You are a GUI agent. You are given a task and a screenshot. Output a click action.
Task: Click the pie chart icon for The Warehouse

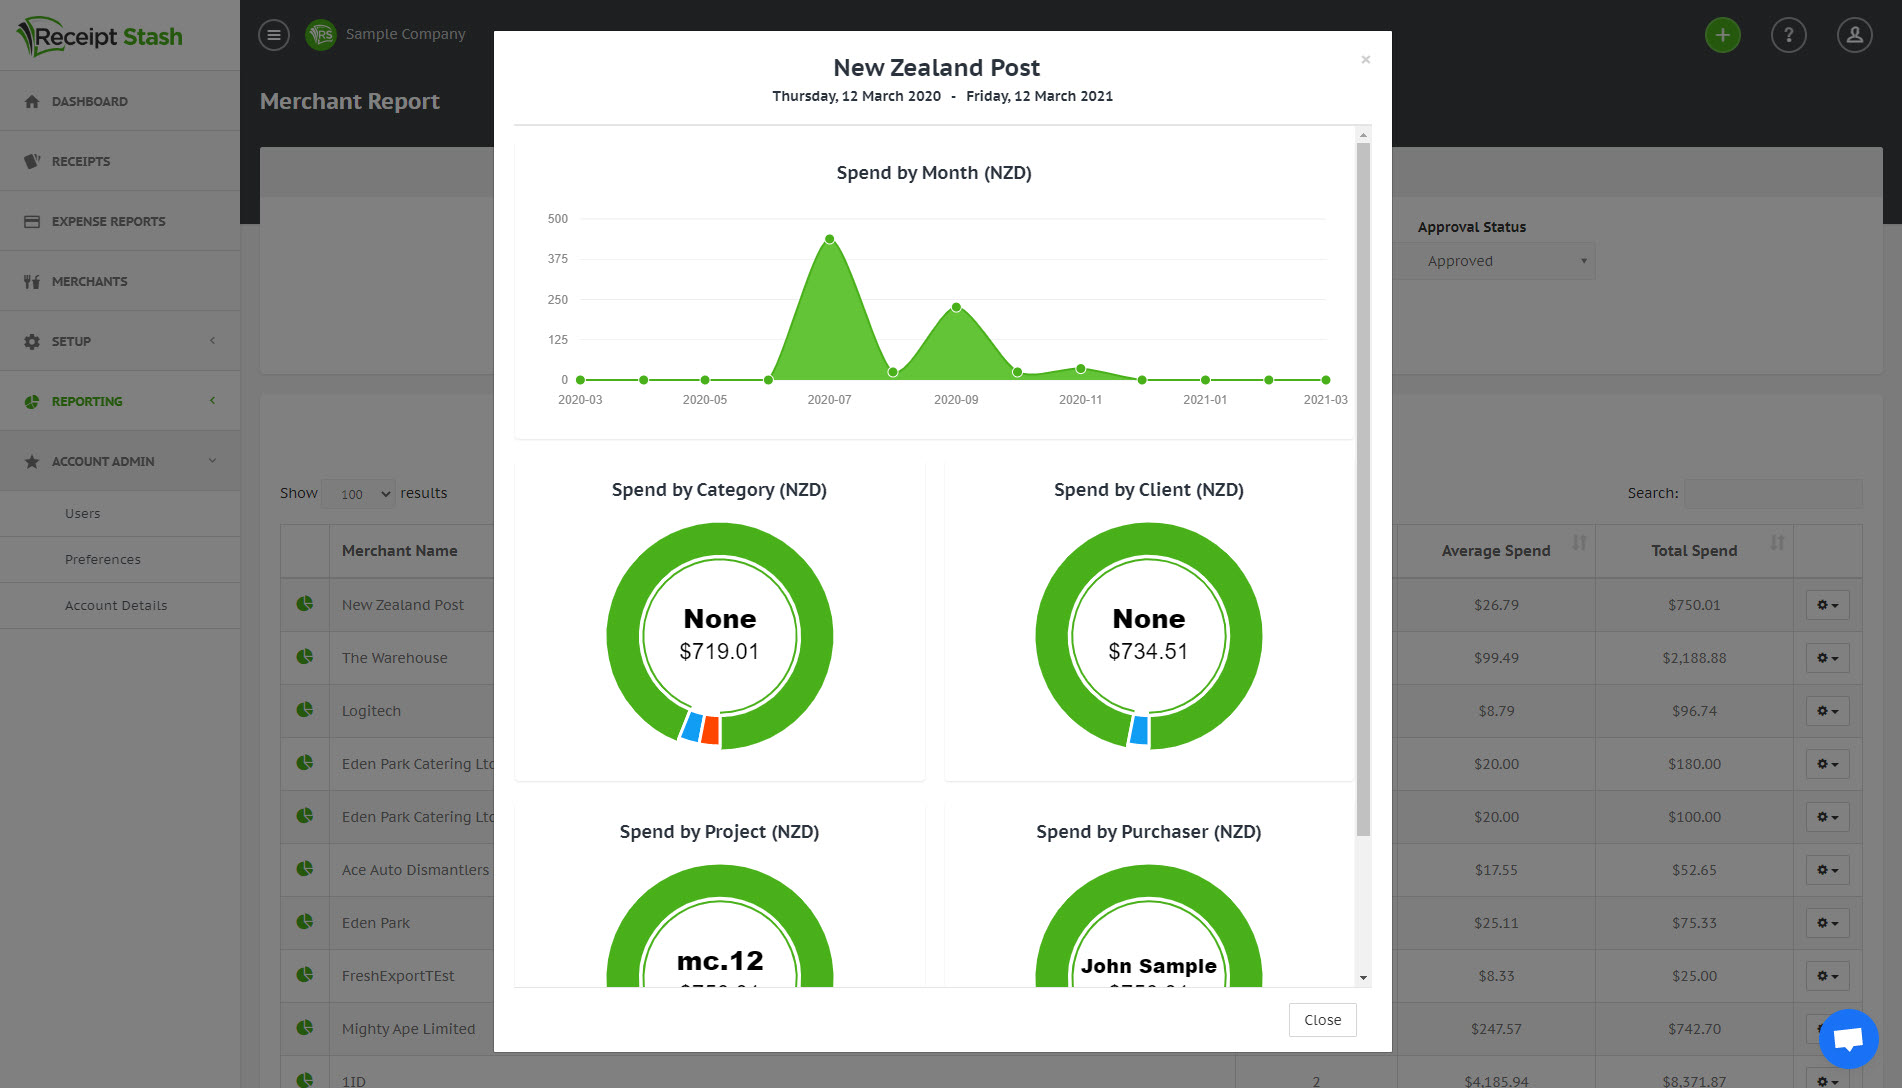pos(305,657)
